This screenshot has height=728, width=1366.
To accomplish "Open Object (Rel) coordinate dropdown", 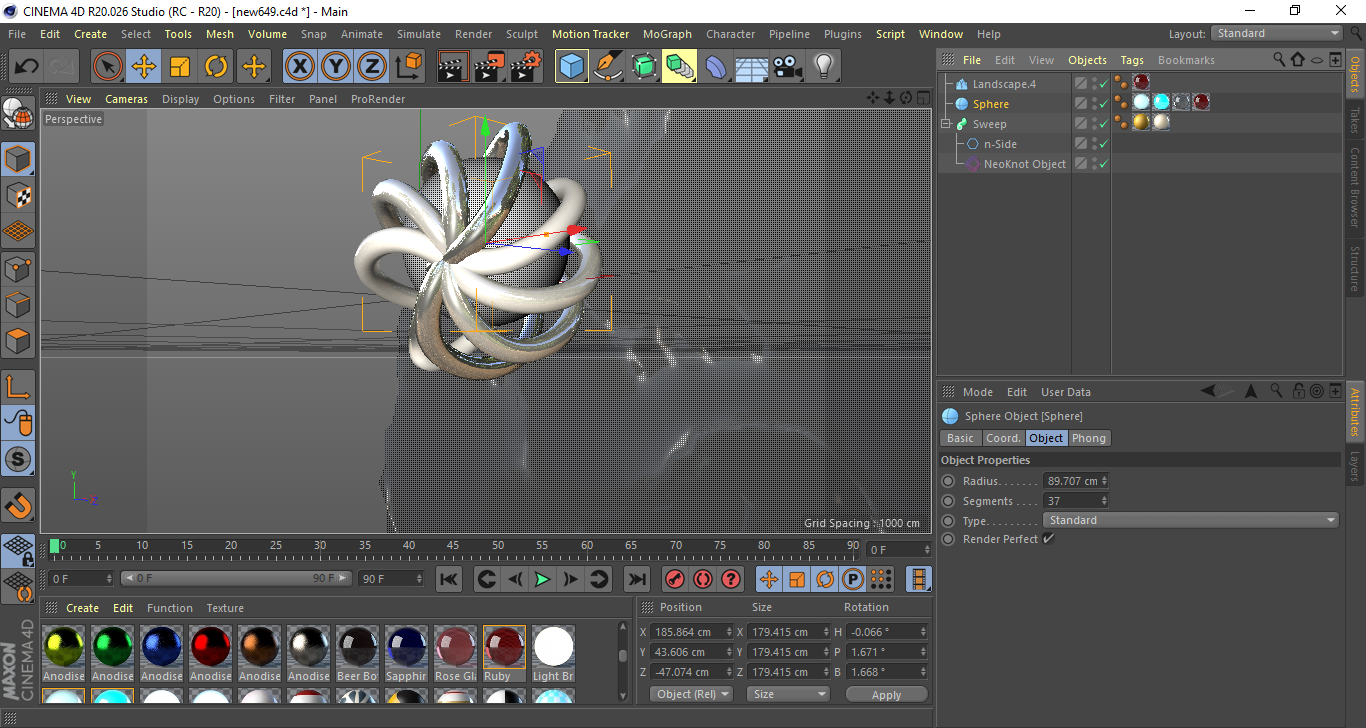I will 691,694.
